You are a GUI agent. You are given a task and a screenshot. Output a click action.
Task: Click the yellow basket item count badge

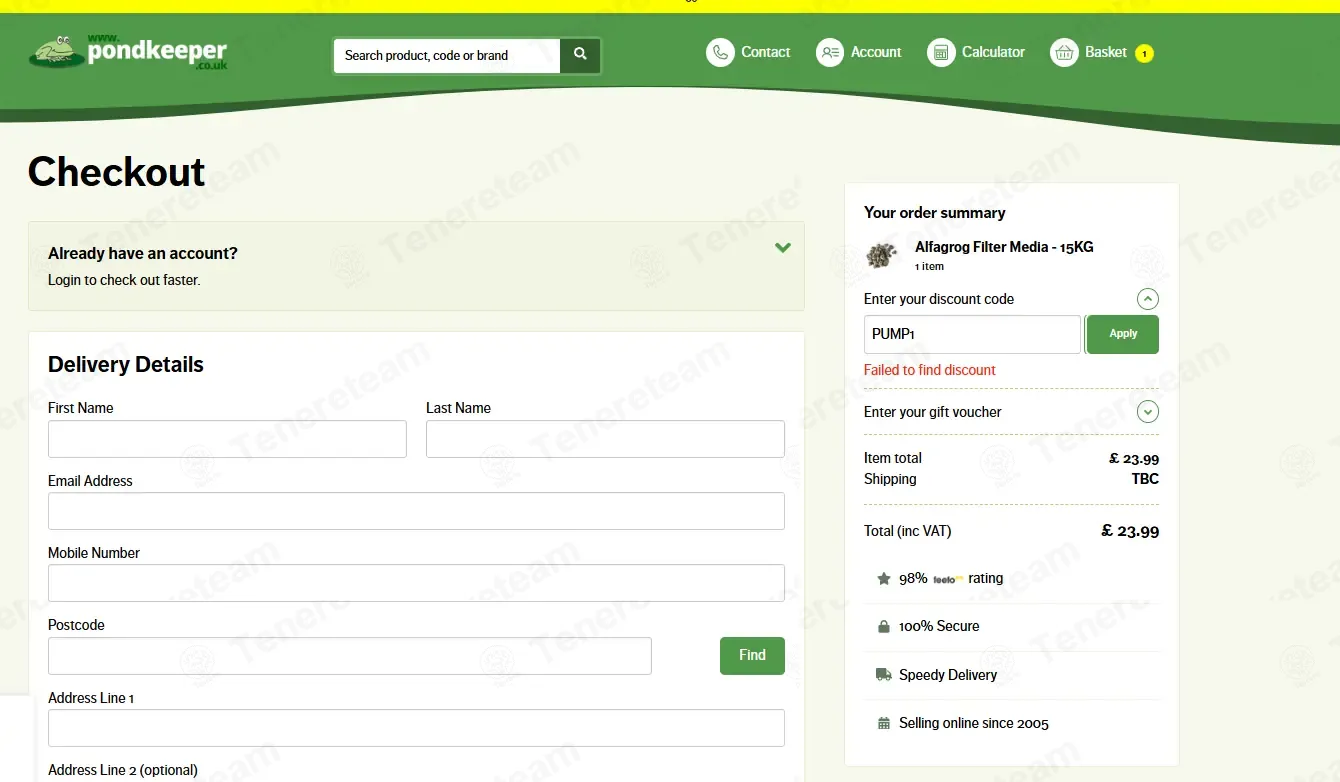[1145, 54]
